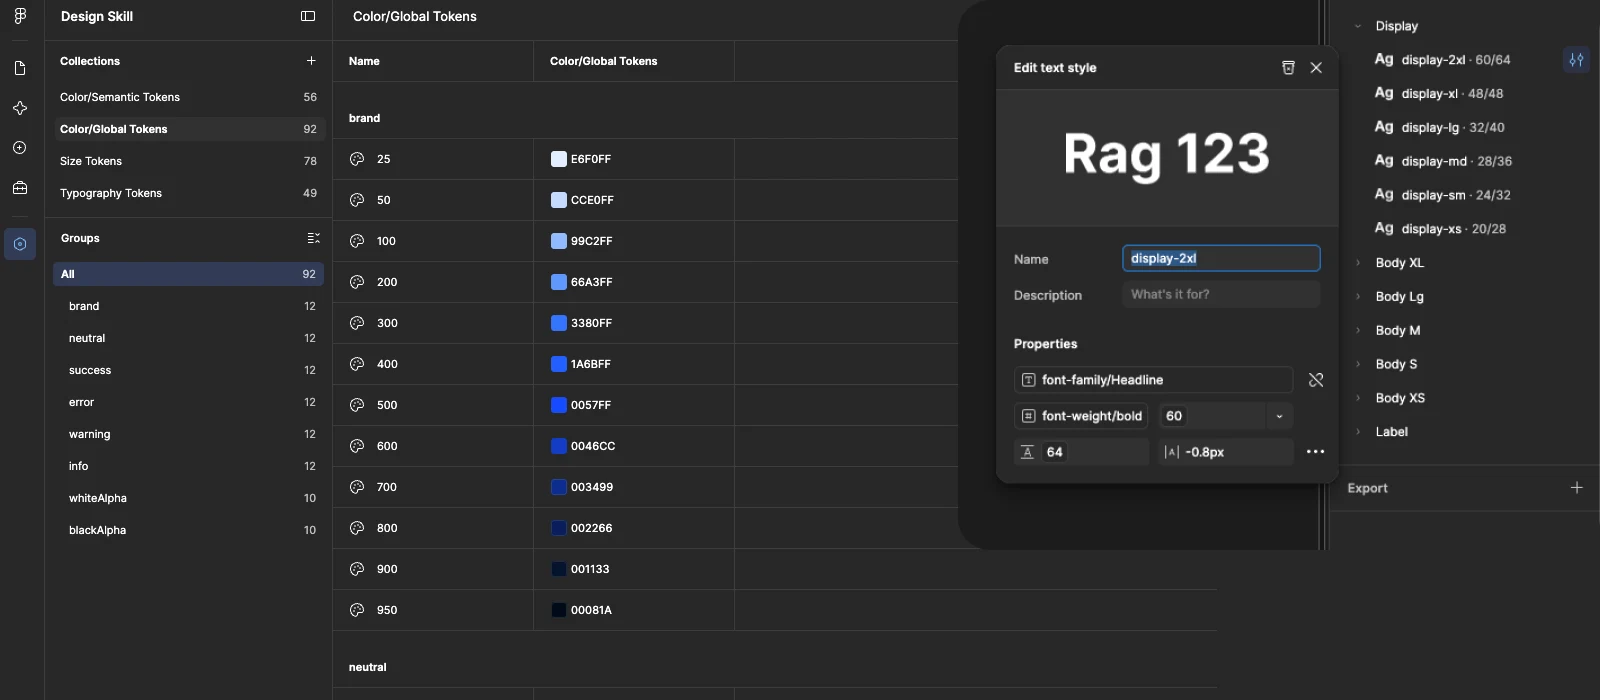Toggle the panel layout icon beside Design Skill

308,16
